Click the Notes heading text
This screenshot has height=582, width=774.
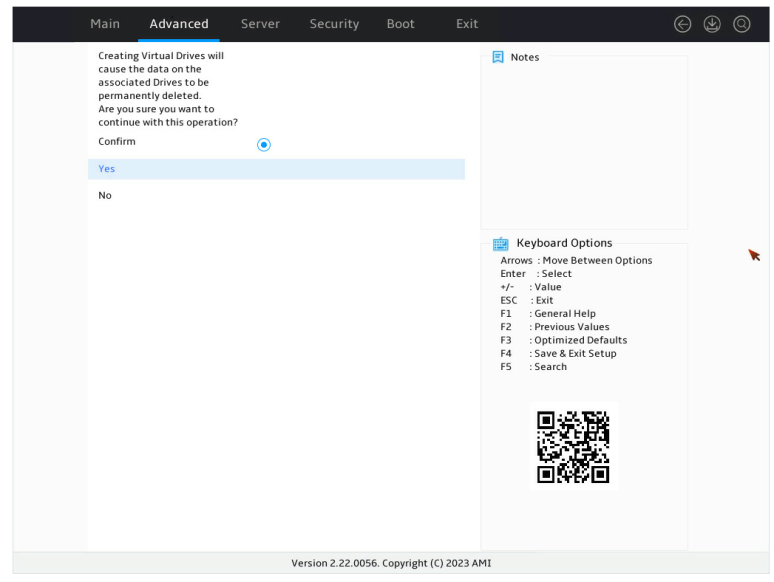(x=525, y=57)
